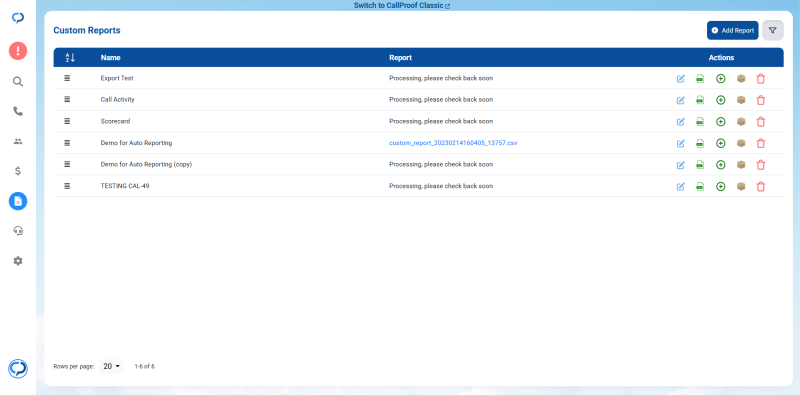The width and height of the screenshot is (800, 396).
Task: Click Scorecard's Processing status text
Action: (x=441, y=121)
